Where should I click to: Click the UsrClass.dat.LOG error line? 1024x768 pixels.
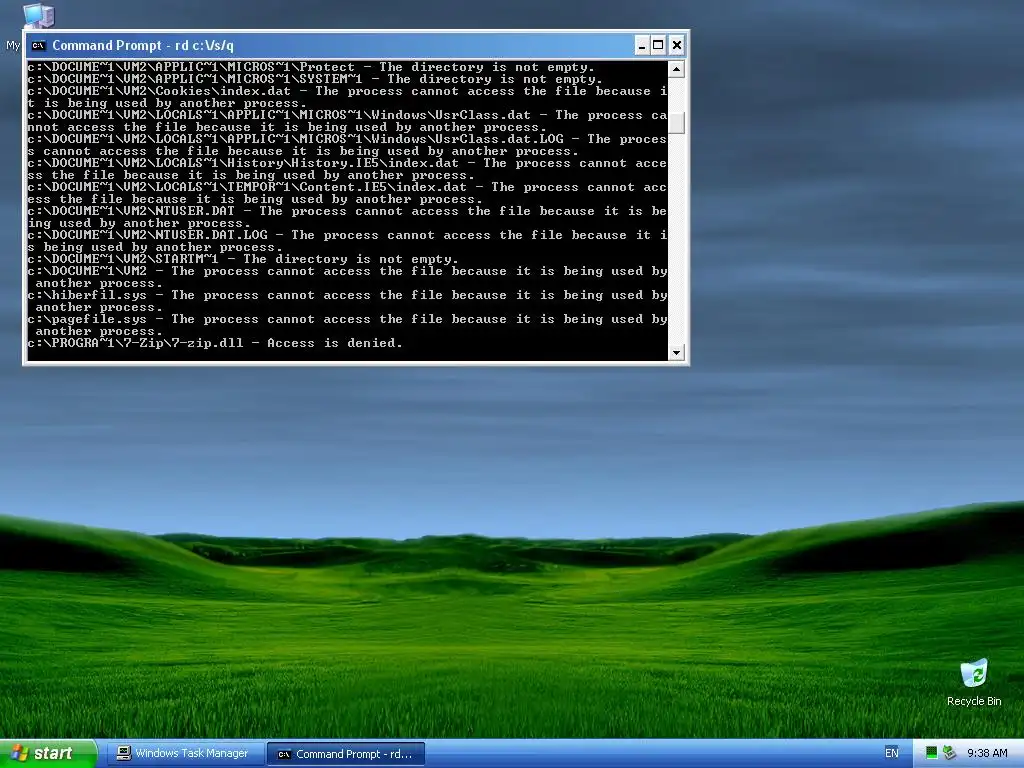(347, 145)
